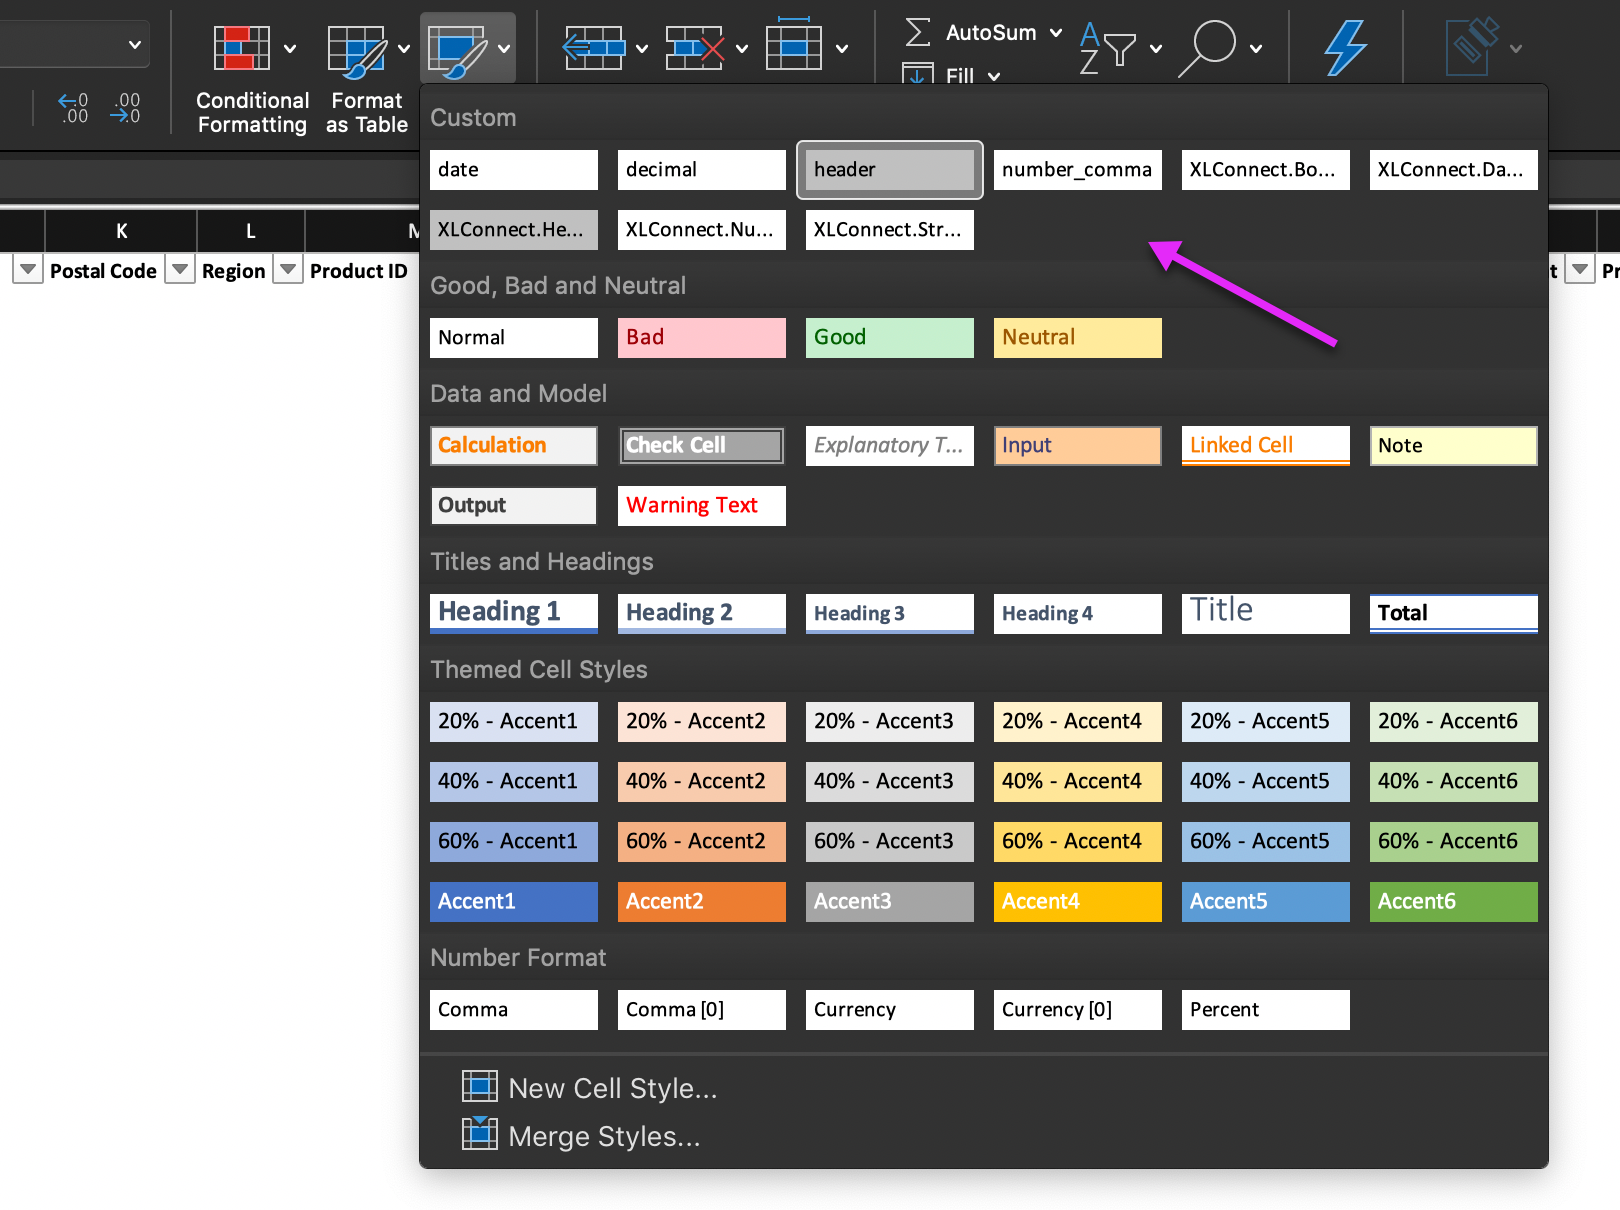Apply the Warning Text style
The height and width of the screenshot is (1210, 1620).
(x=702, y=506)
